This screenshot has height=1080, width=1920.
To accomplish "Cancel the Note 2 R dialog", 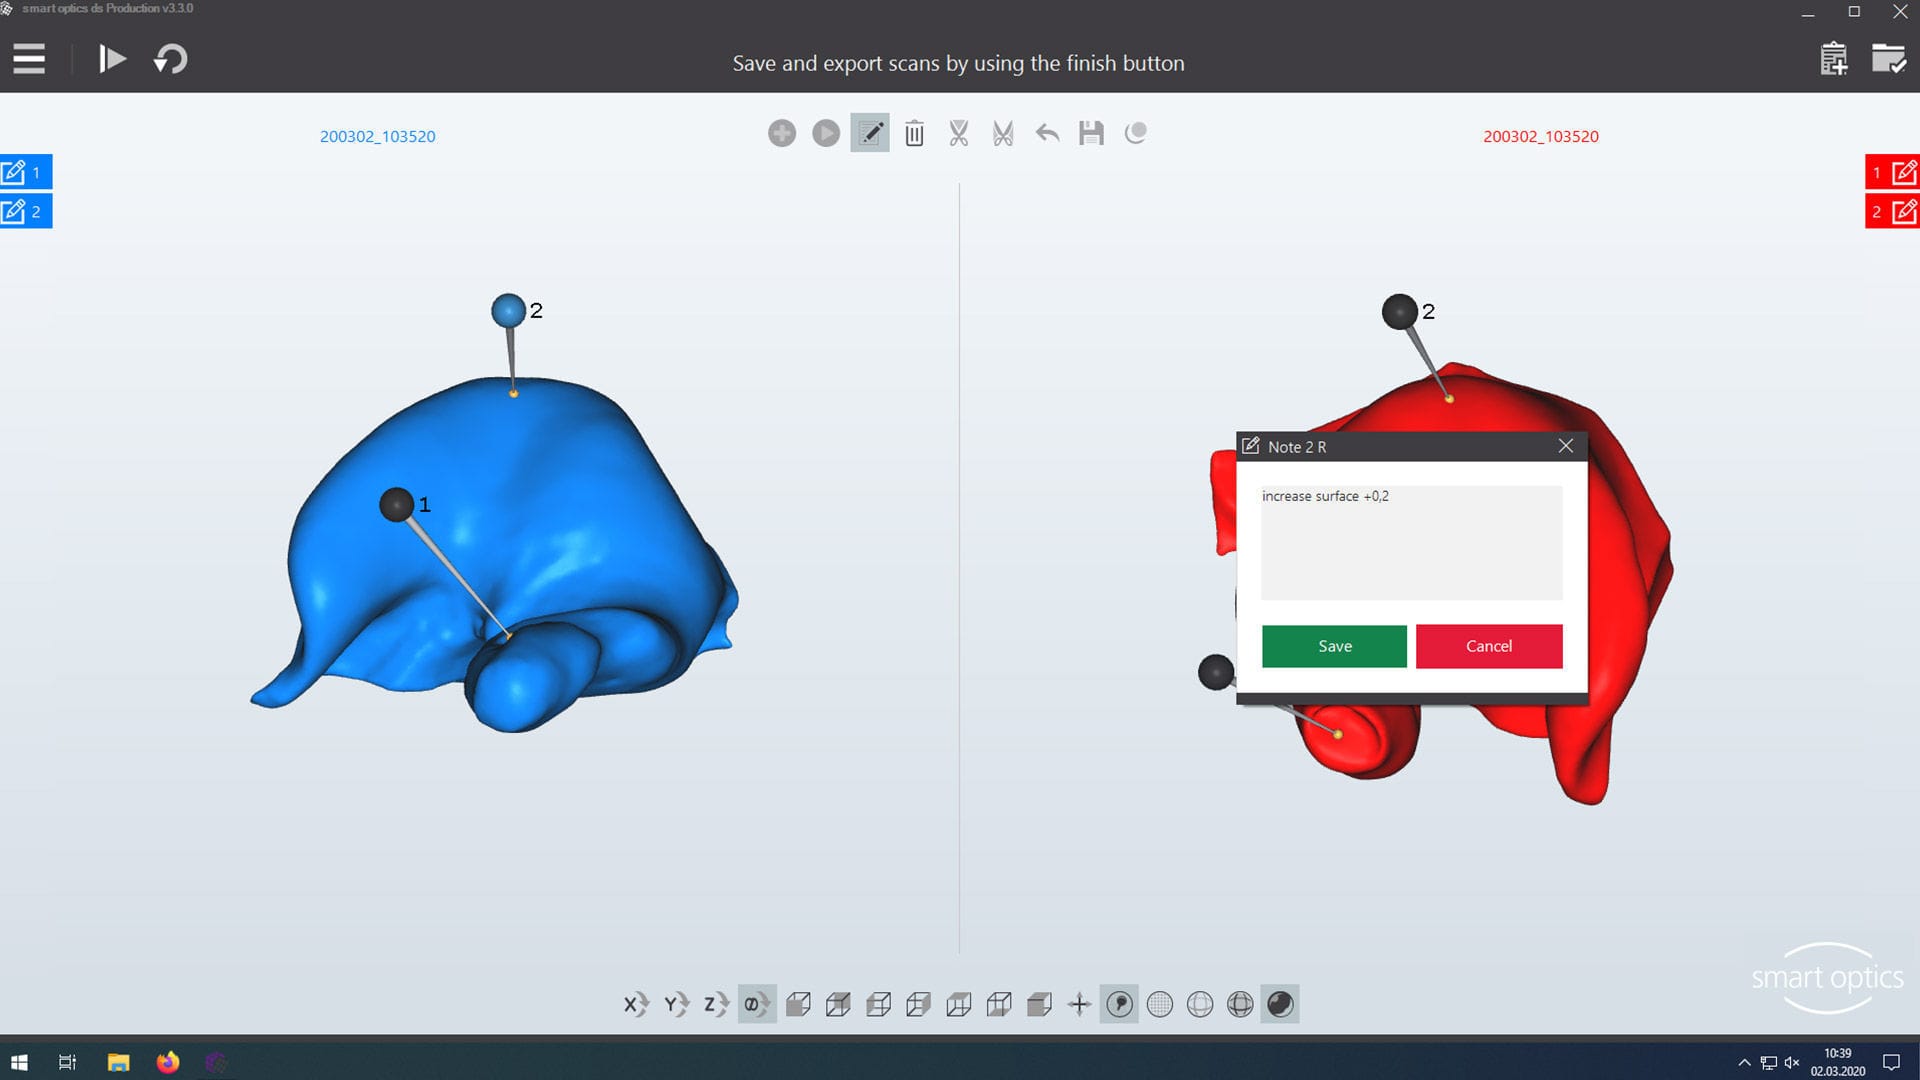I will click(1488, 646).
